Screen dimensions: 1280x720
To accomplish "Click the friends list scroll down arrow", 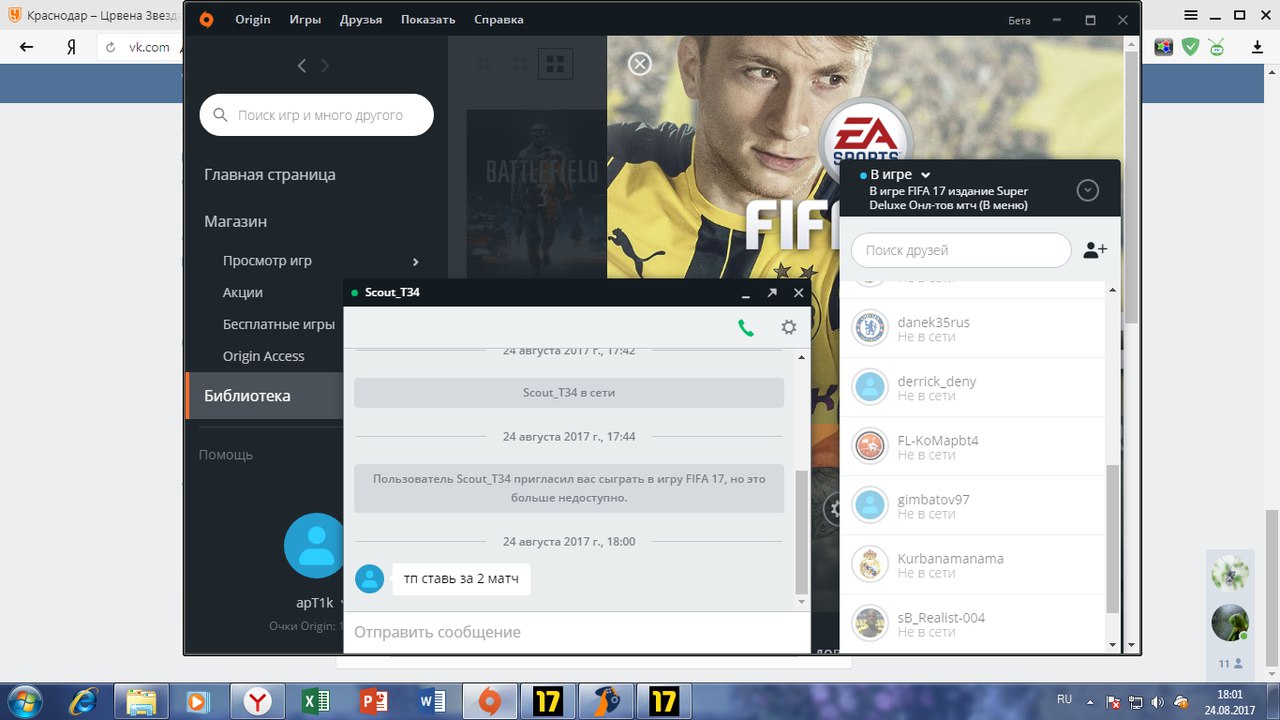I will click(1113, 645).
